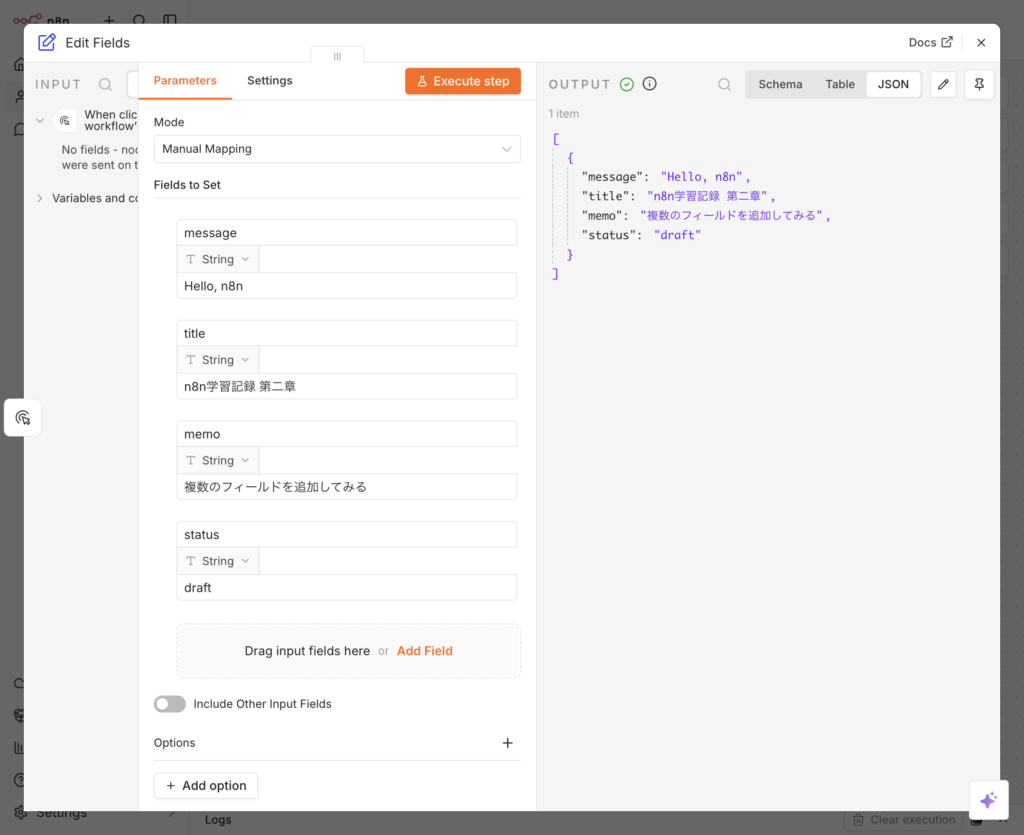Screen dimensions: 1024x835
Task: Open the AI assistant sparkle button
Action: pyautogui.click(x=989, y=800)
